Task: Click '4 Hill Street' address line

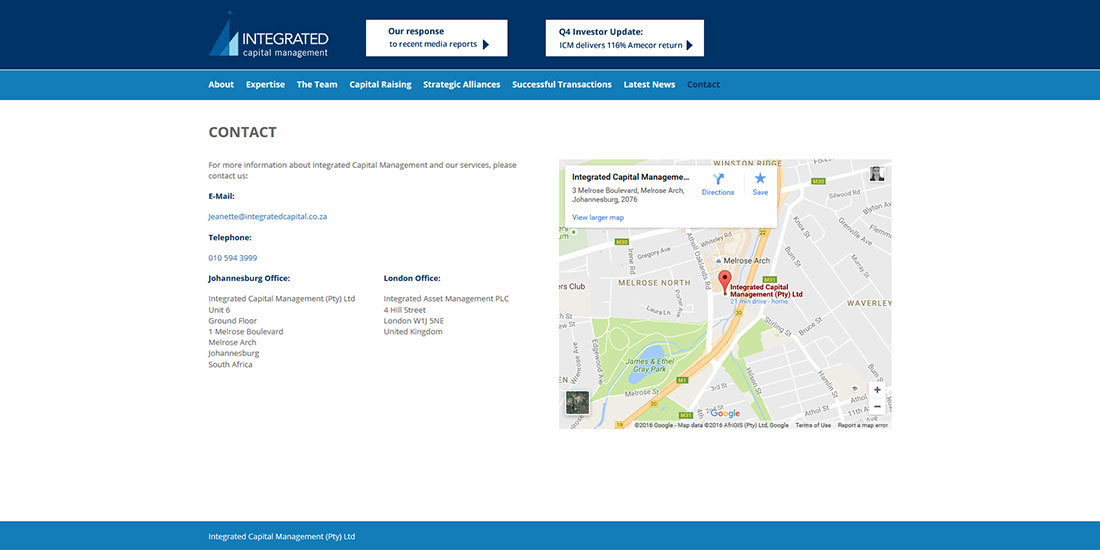Action: pos(405,310)
